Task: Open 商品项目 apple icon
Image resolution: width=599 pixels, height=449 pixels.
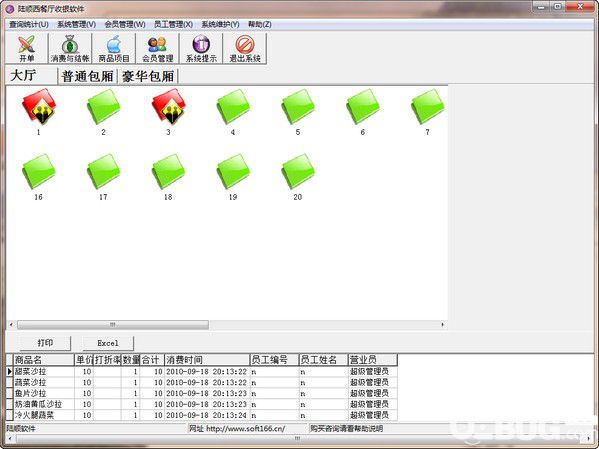Action: coord(114,48)
